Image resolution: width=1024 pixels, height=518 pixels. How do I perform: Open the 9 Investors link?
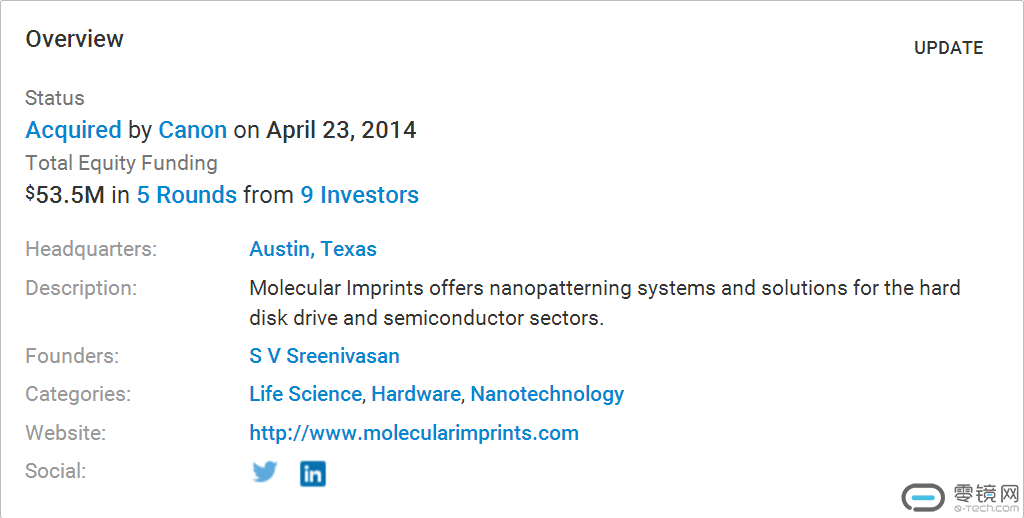[x=360, y=195]
